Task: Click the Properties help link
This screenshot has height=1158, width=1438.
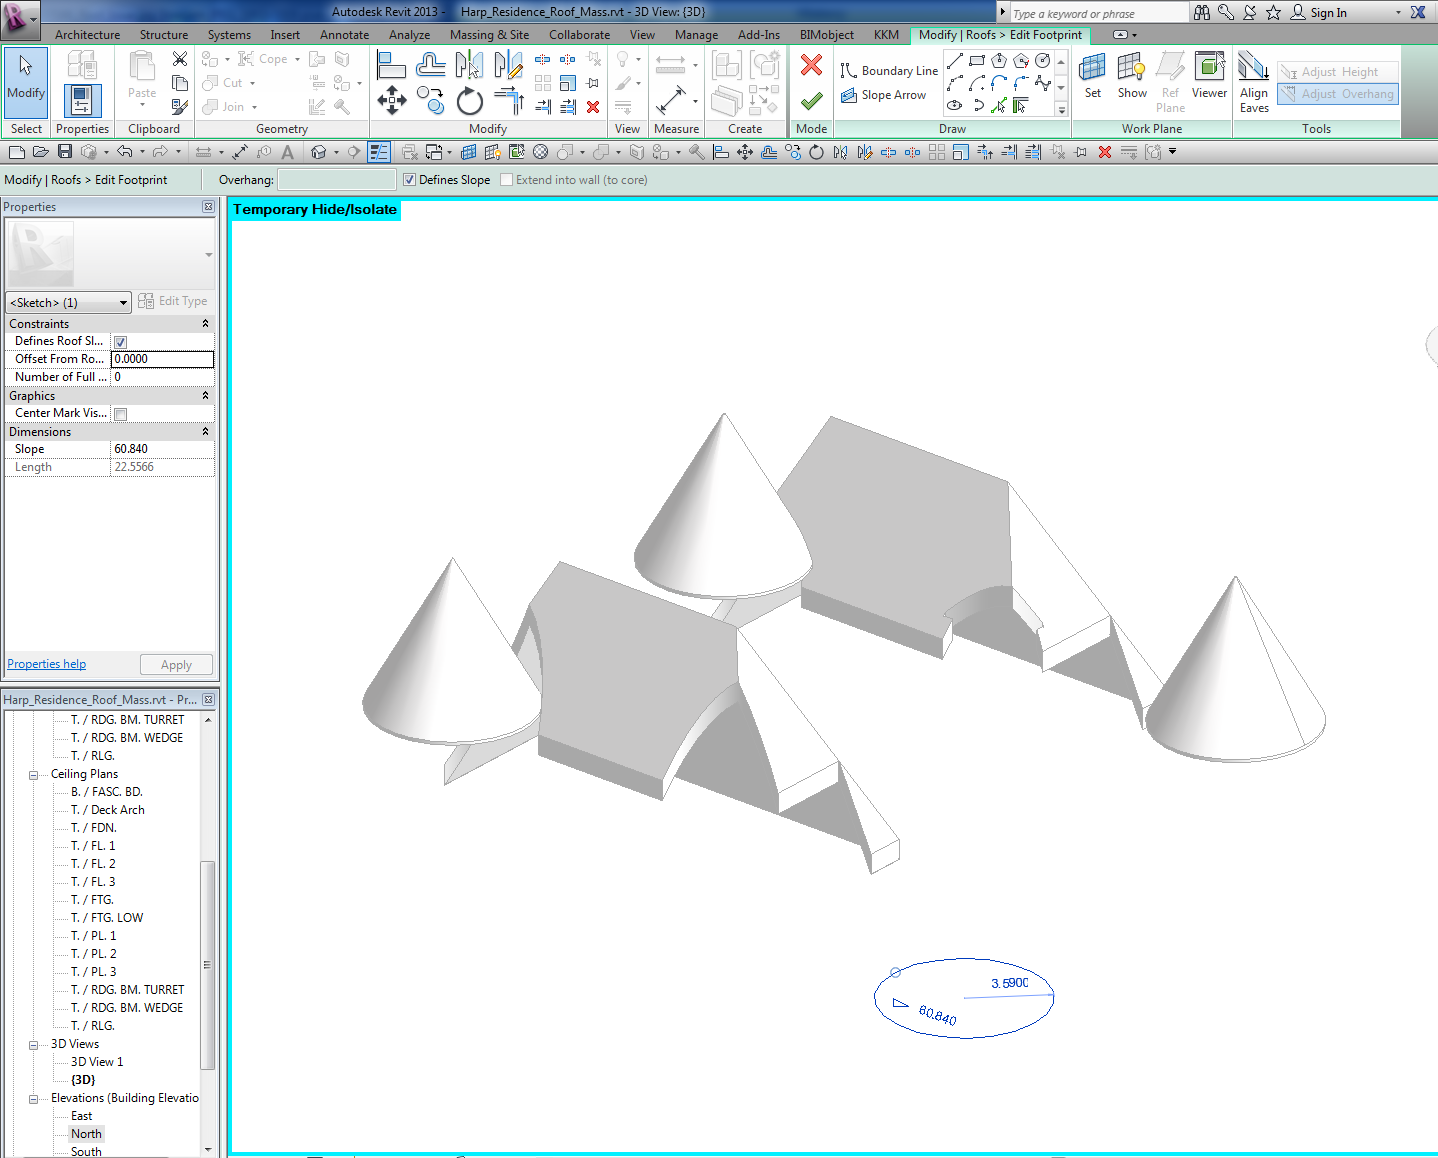Action: [x=46, y=664]
